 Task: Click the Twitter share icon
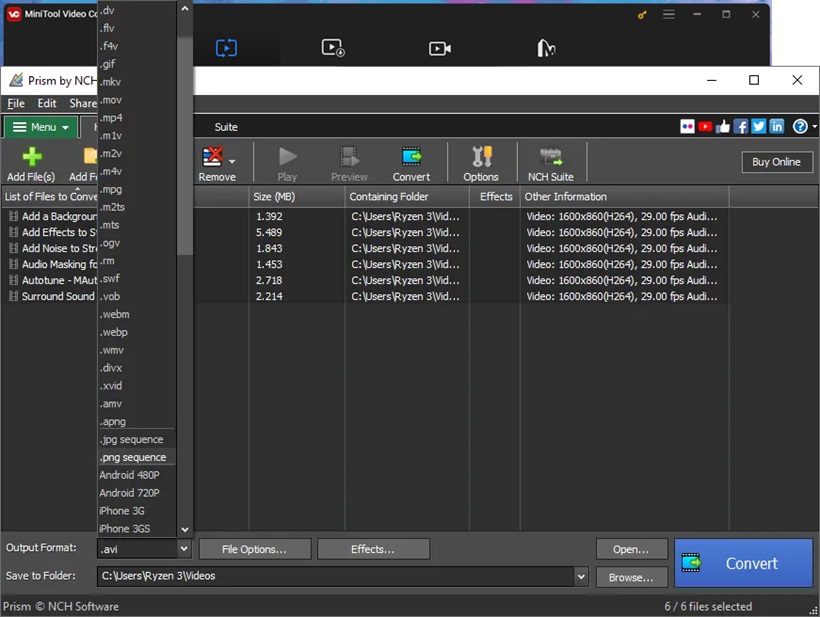(x=758, y=127)
